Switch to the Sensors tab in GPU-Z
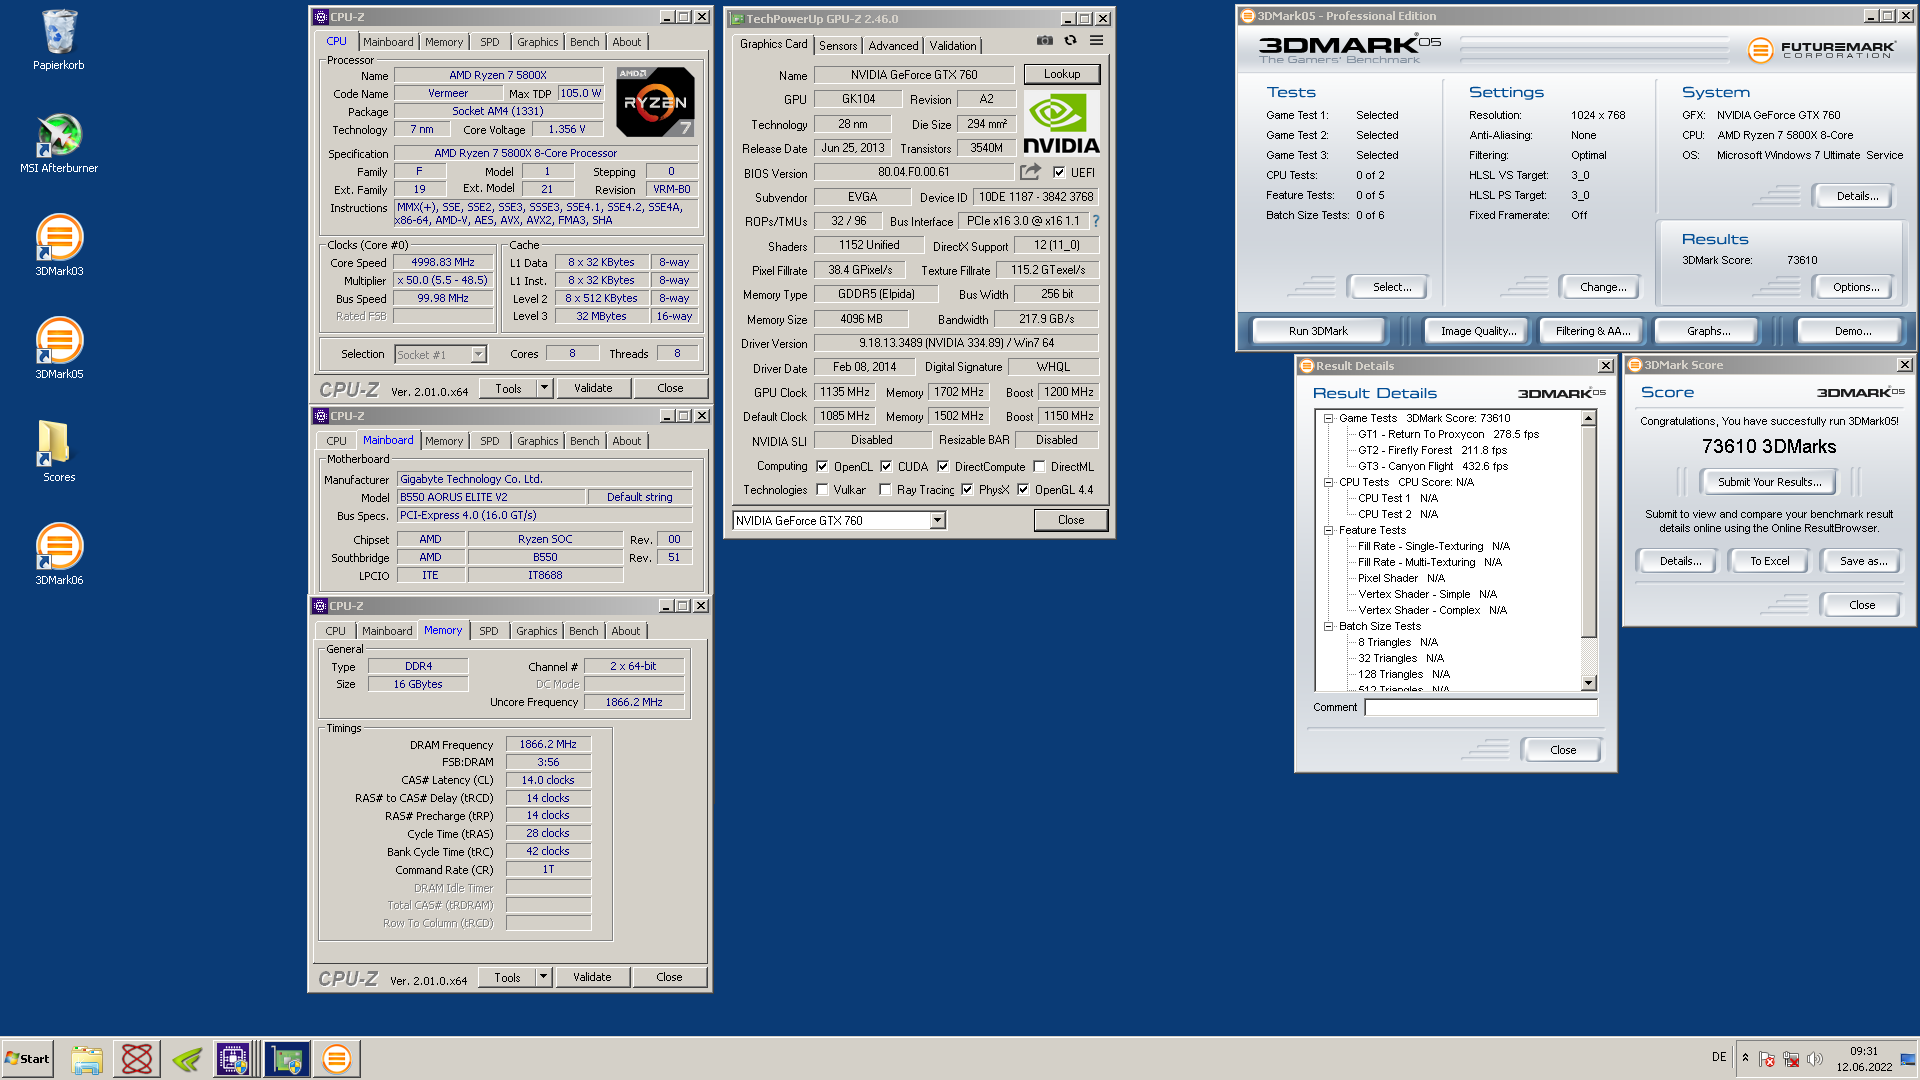 [x=837, y=45]
